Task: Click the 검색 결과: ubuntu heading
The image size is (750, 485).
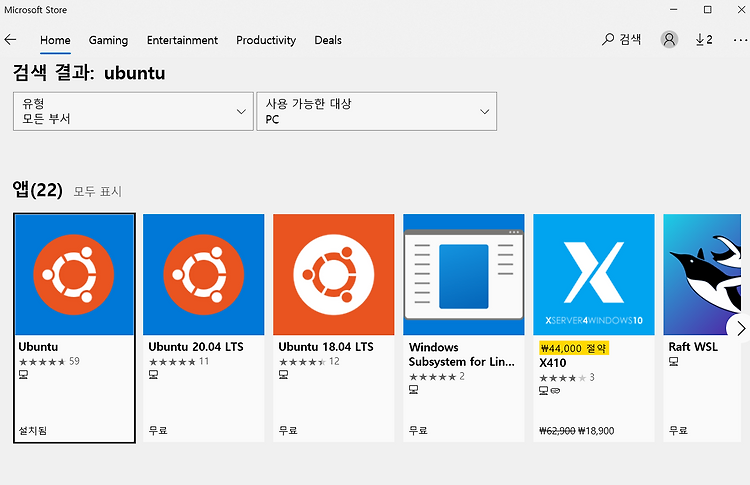Action: tap(89, 73)
